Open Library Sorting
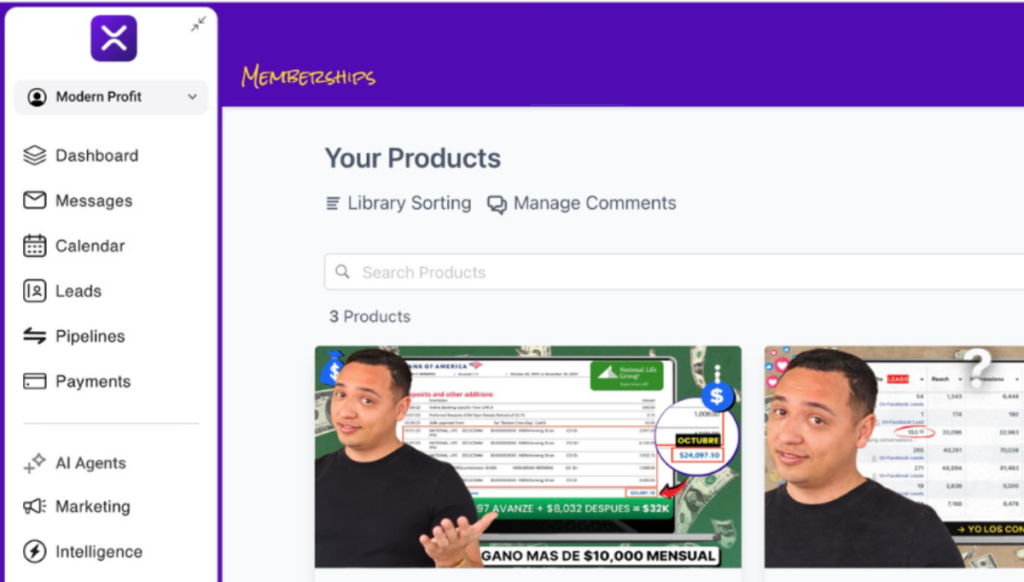The height and width of the screenshot is (582, 1024). pos(398,203)
